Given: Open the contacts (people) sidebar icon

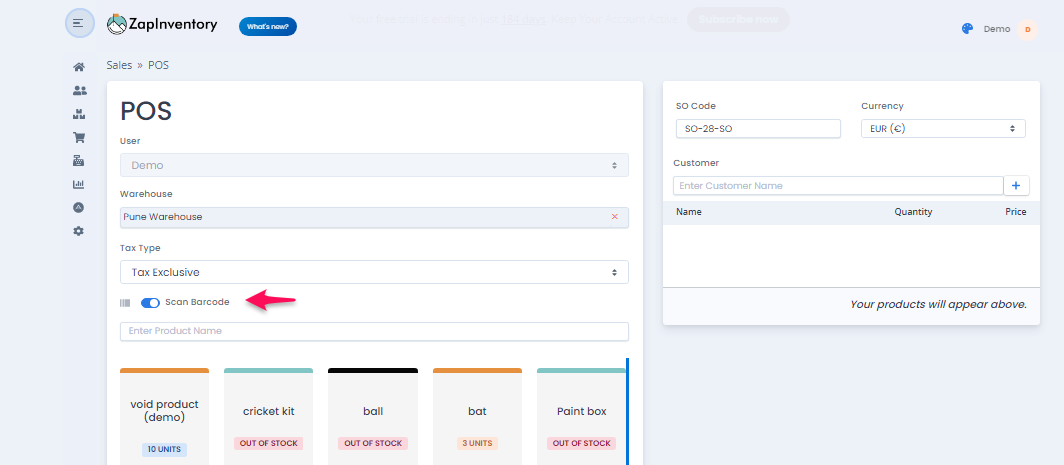Looking at the screenshot, I should (x=79, y=90).
